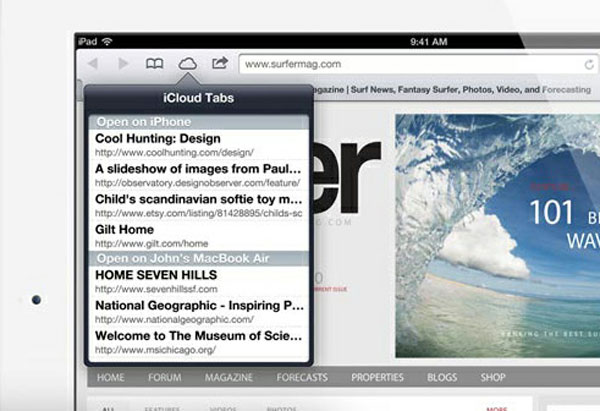Open the share arrow icon

point(220,63)
